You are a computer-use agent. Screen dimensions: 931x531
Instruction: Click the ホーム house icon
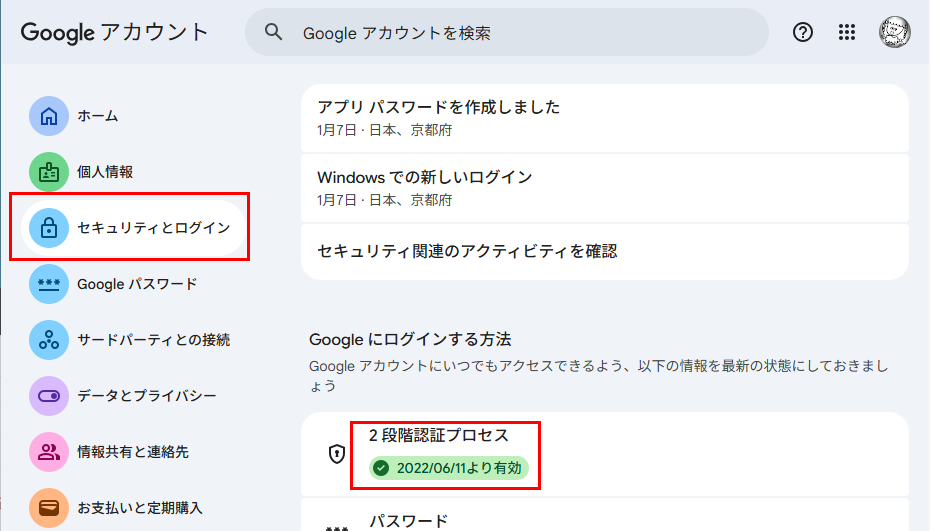coord(49,116)
